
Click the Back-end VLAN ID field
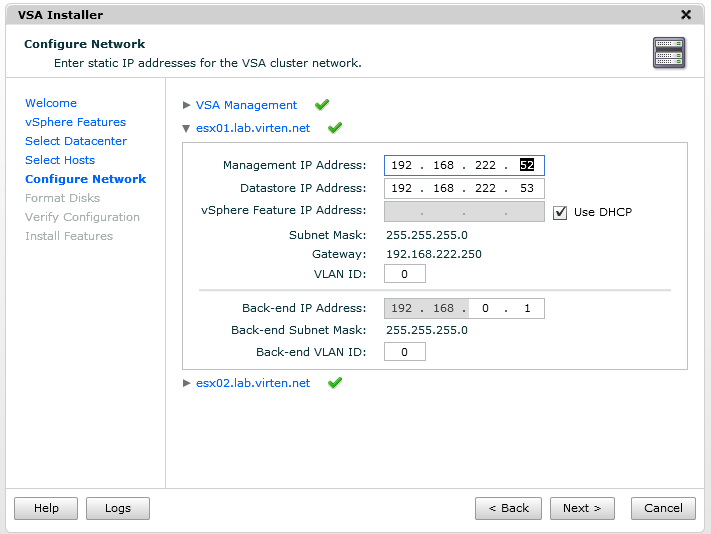pos(404,352)
